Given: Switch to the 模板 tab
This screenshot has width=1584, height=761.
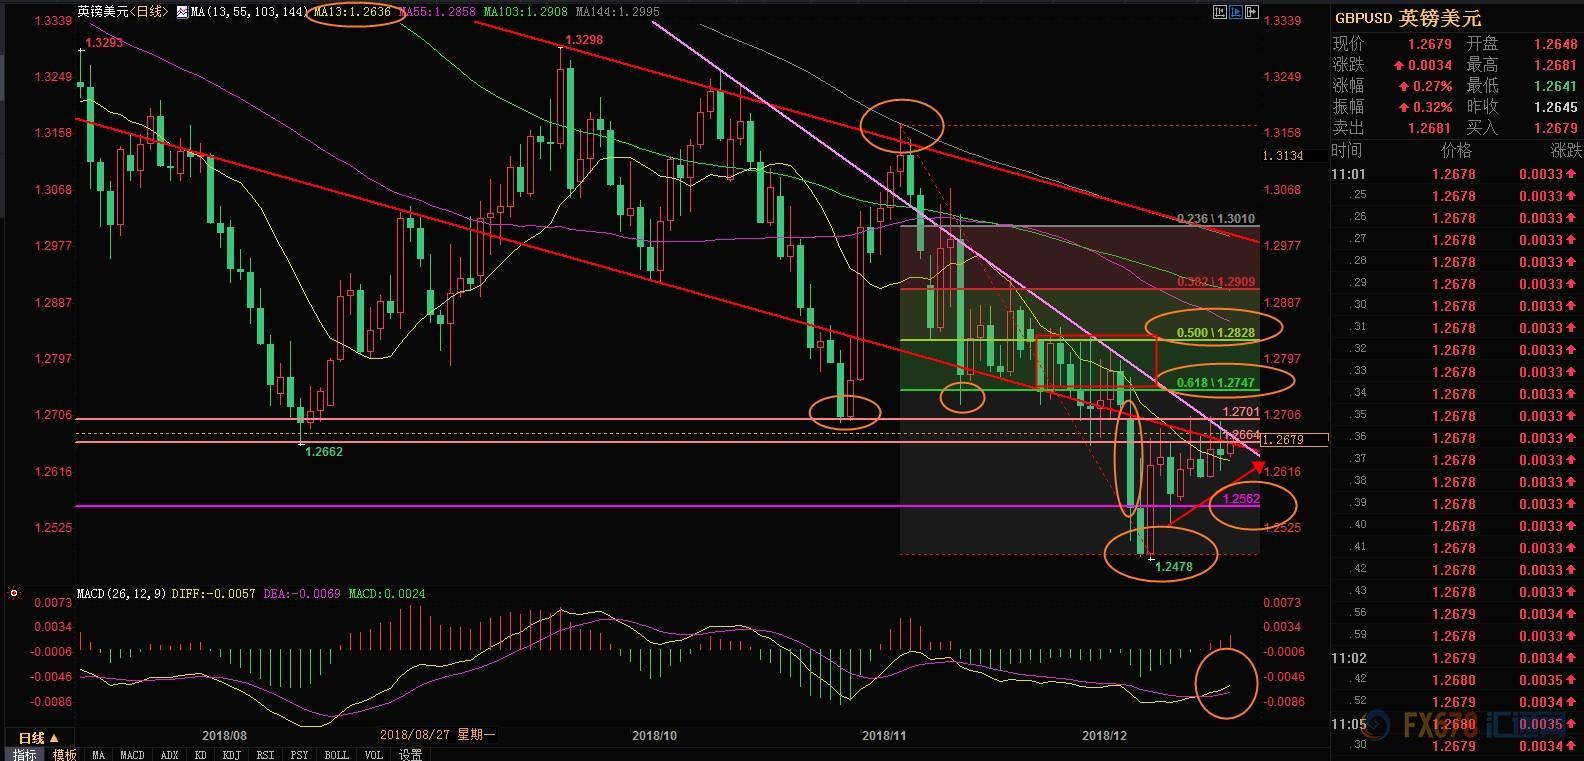Looking at the screenshot, I should pyautogui.click(x=64, y=754).
